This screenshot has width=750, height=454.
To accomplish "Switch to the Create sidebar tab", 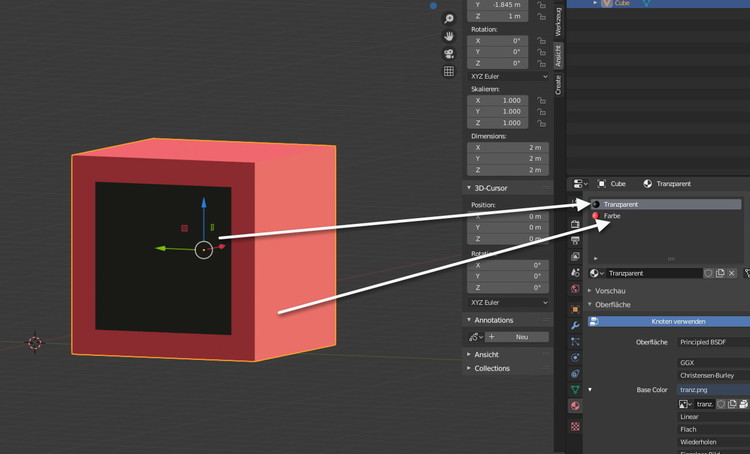I will click(558, 85).
